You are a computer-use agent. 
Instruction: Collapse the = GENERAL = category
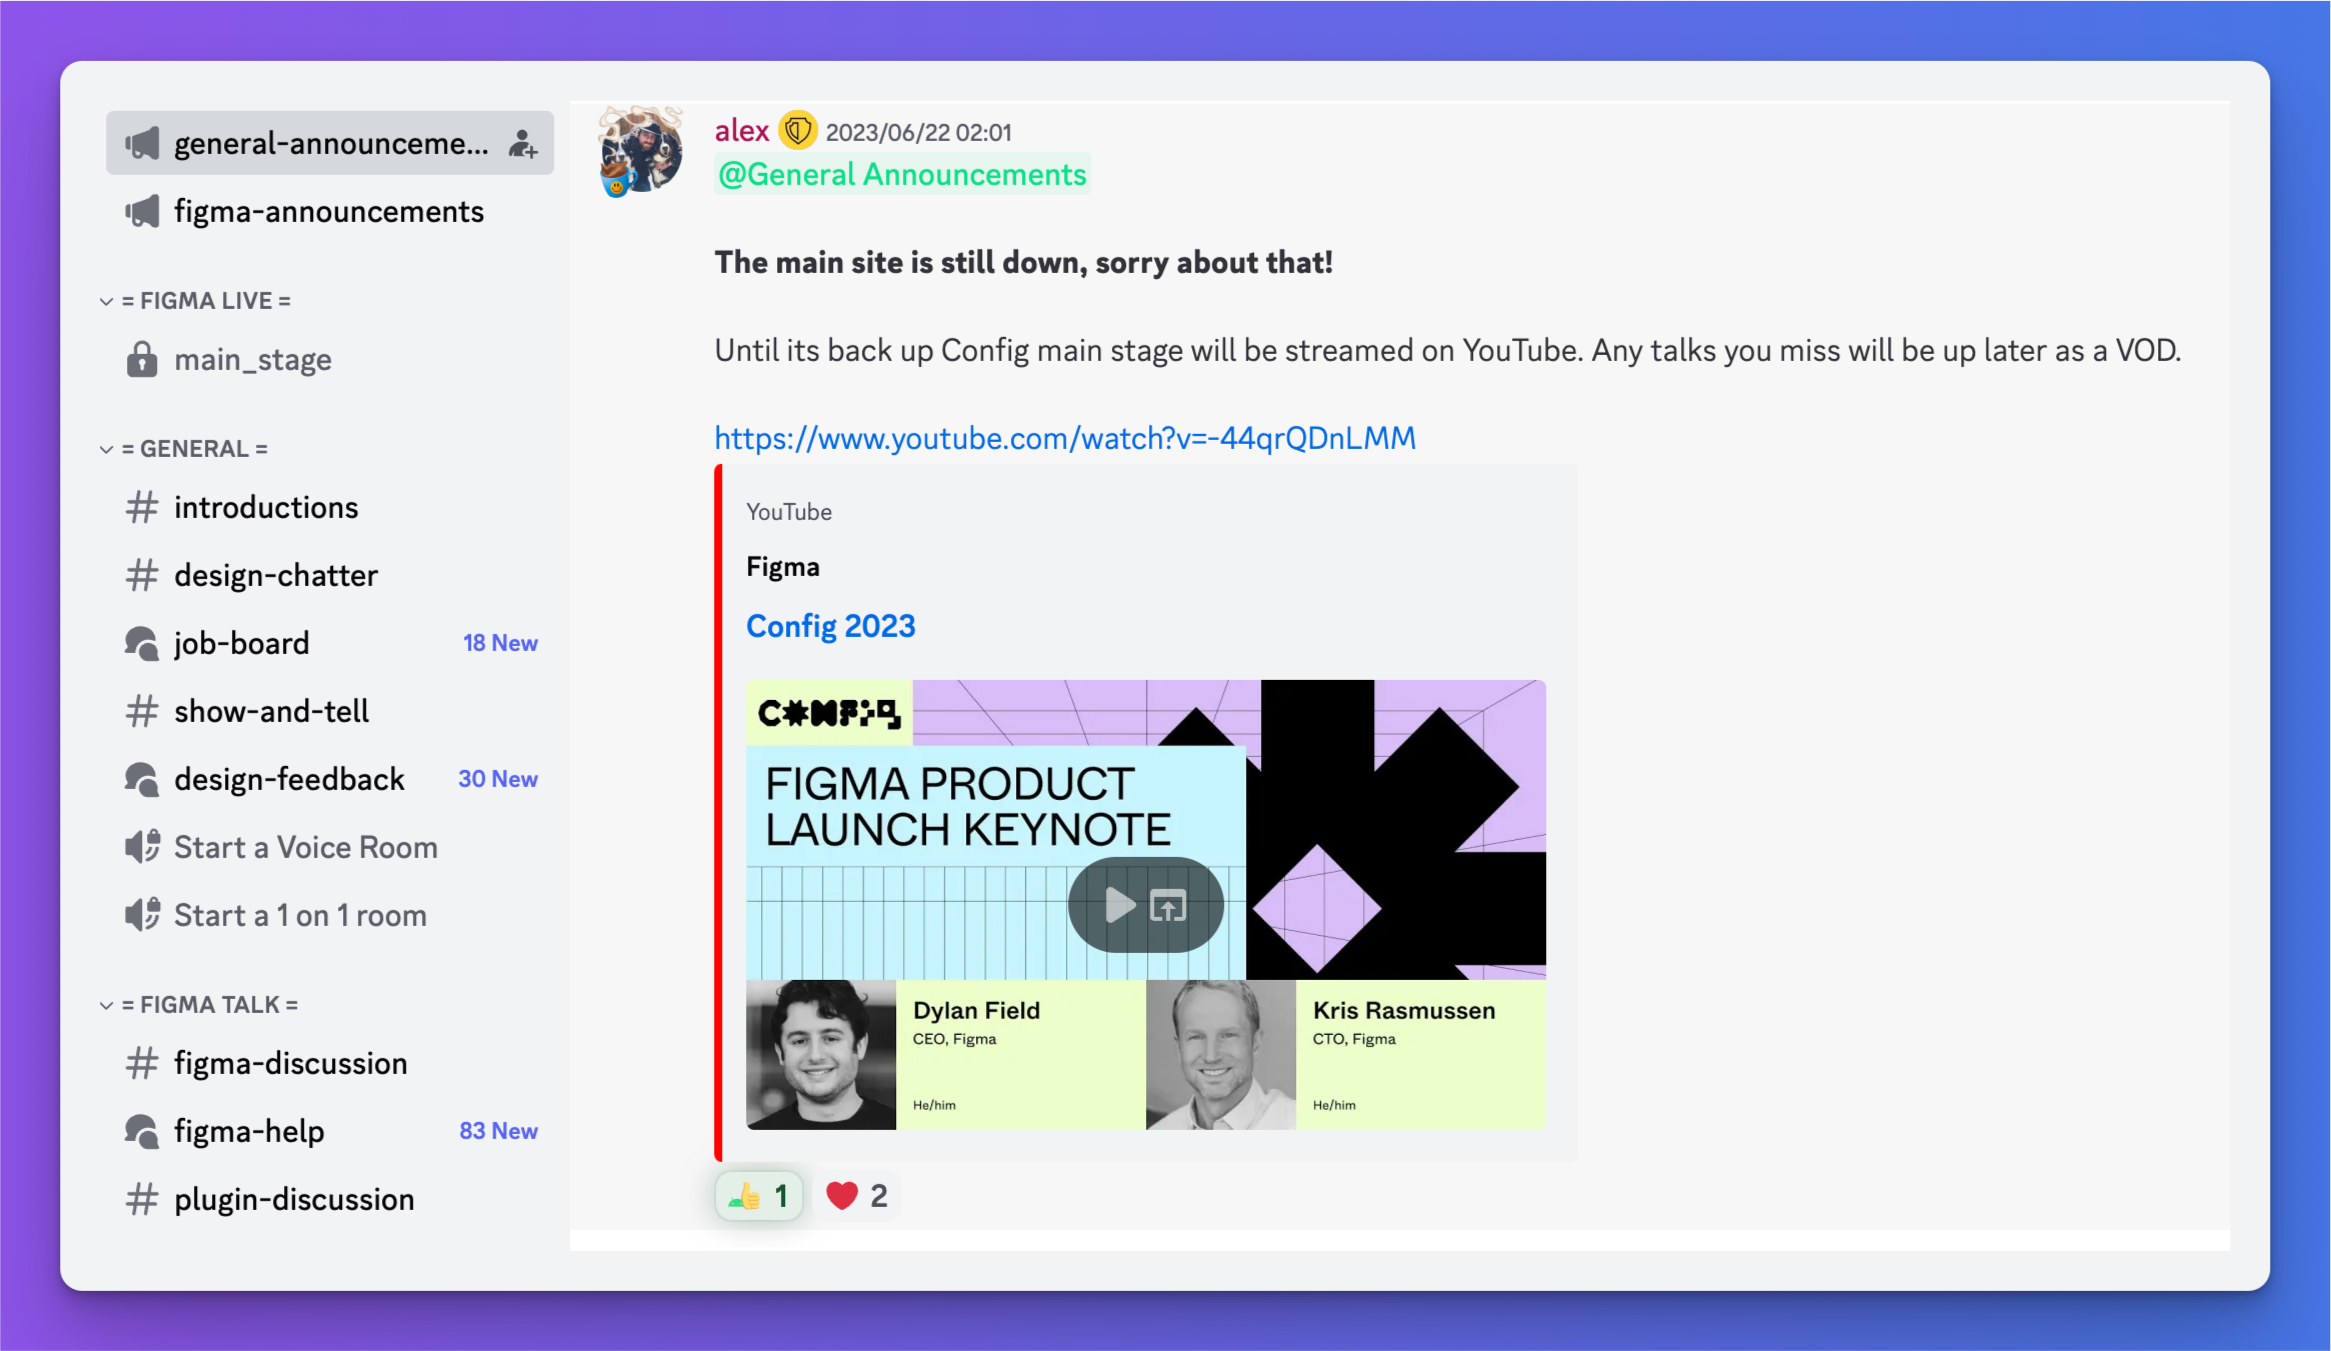tap(184, 449)
